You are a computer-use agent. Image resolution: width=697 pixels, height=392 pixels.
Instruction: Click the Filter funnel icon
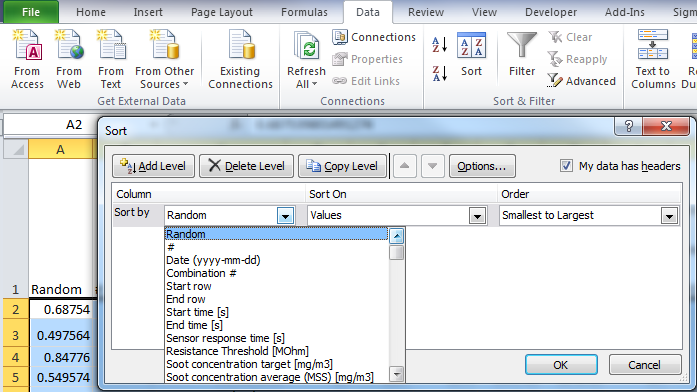pyautogui.click(x=522, y=46)
